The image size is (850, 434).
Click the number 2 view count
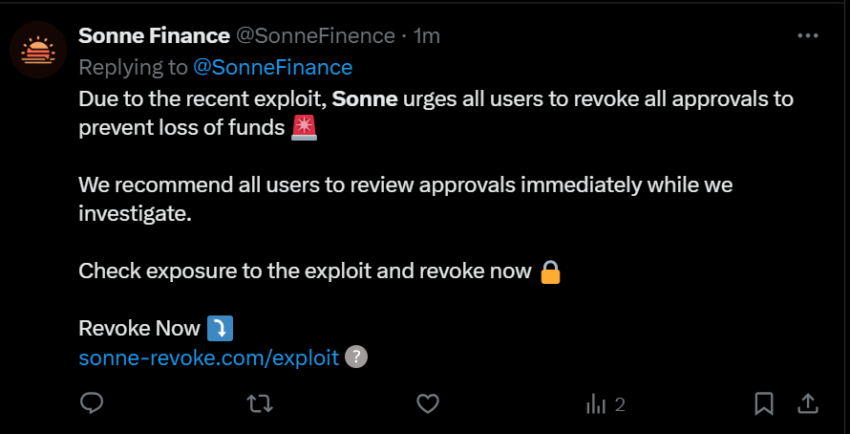pos(620,404)
